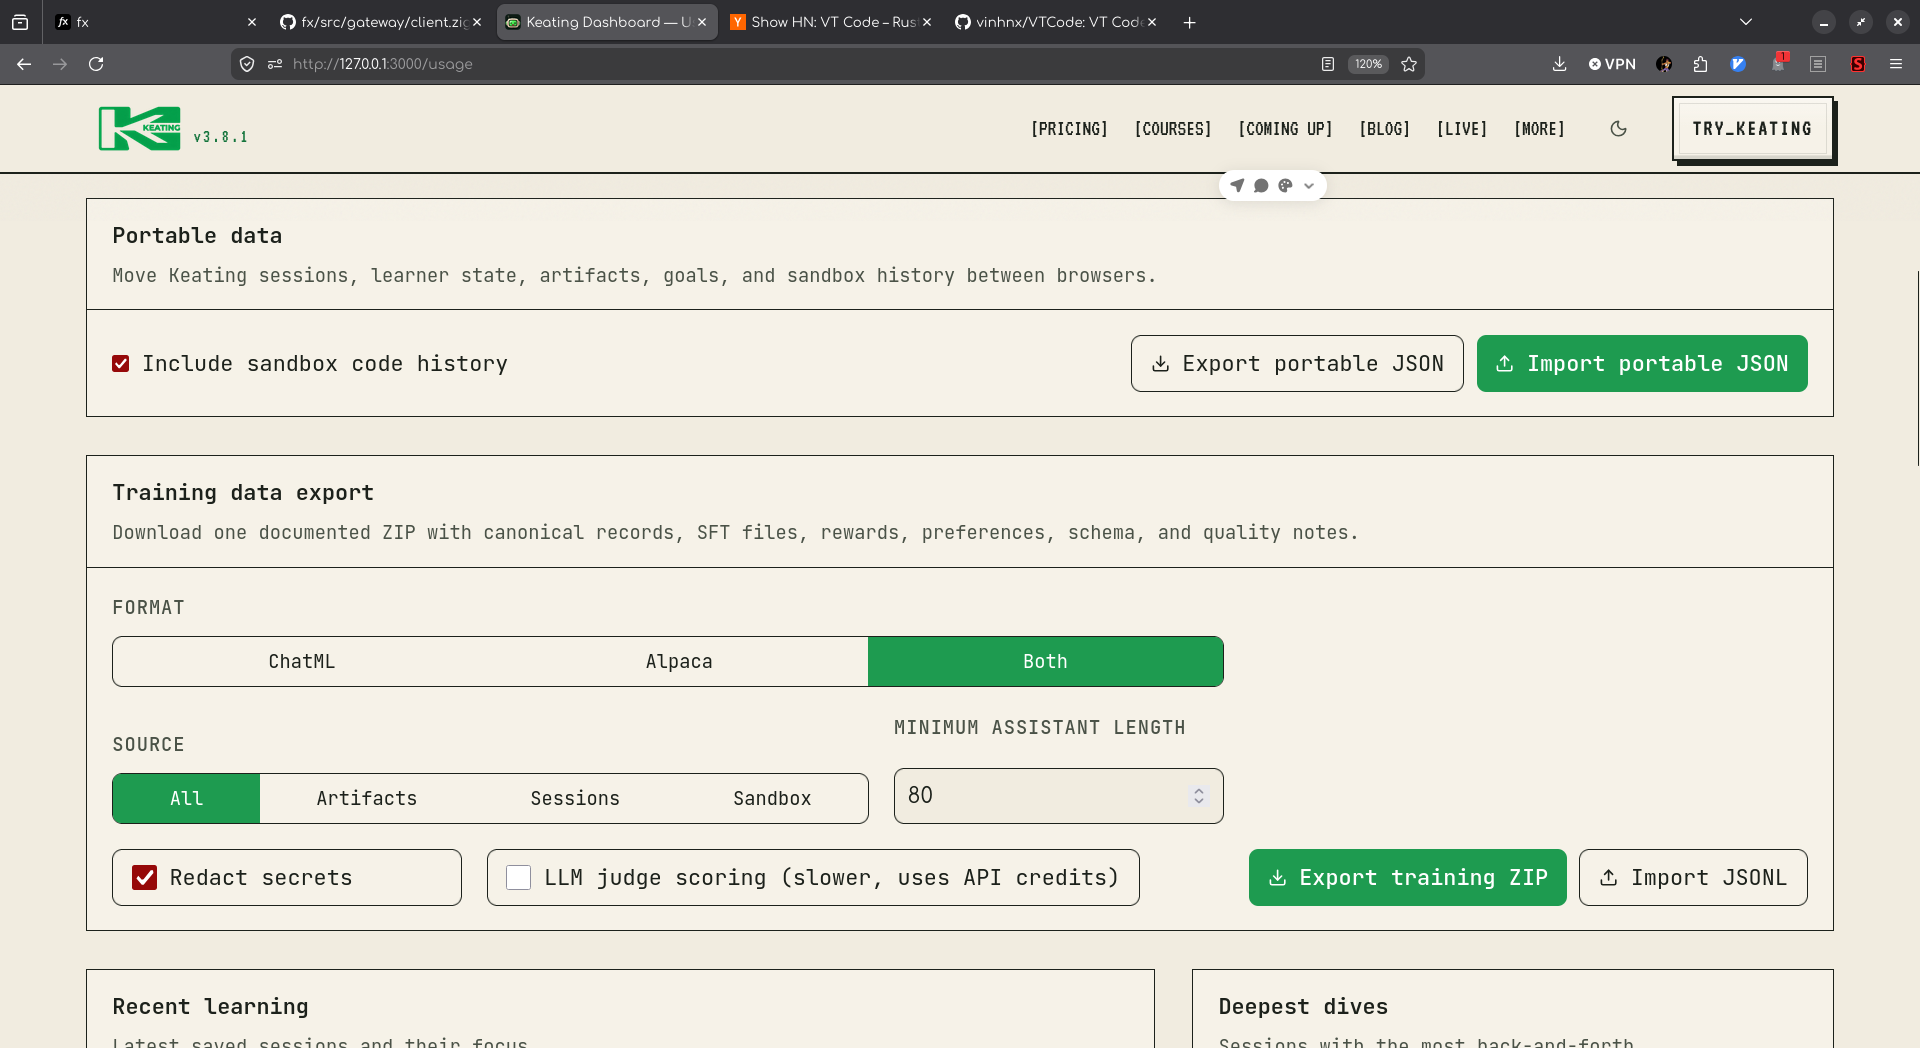Click the Keating logo in the header
Viewport: 1920px width, 1048px height.
[x=140, y=129]
